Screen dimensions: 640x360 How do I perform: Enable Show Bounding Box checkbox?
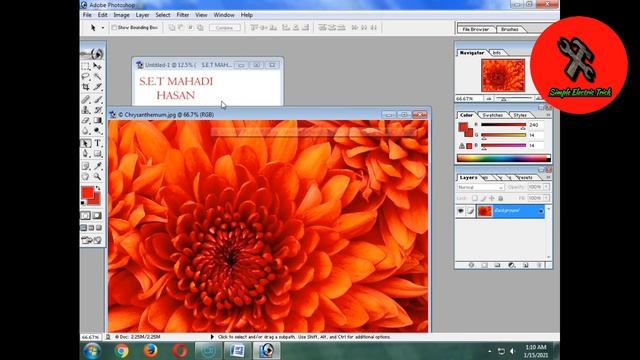click(x=114, y=27)
